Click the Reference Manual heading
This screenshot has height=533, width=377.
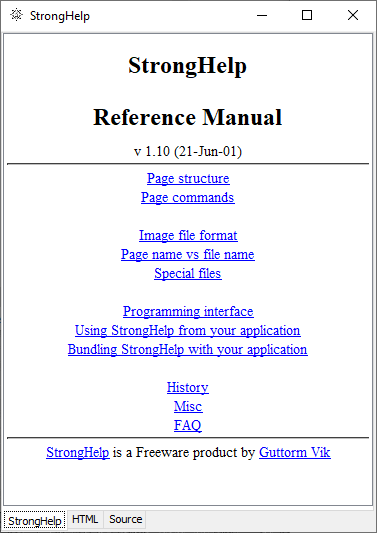[x=188, y=117]
